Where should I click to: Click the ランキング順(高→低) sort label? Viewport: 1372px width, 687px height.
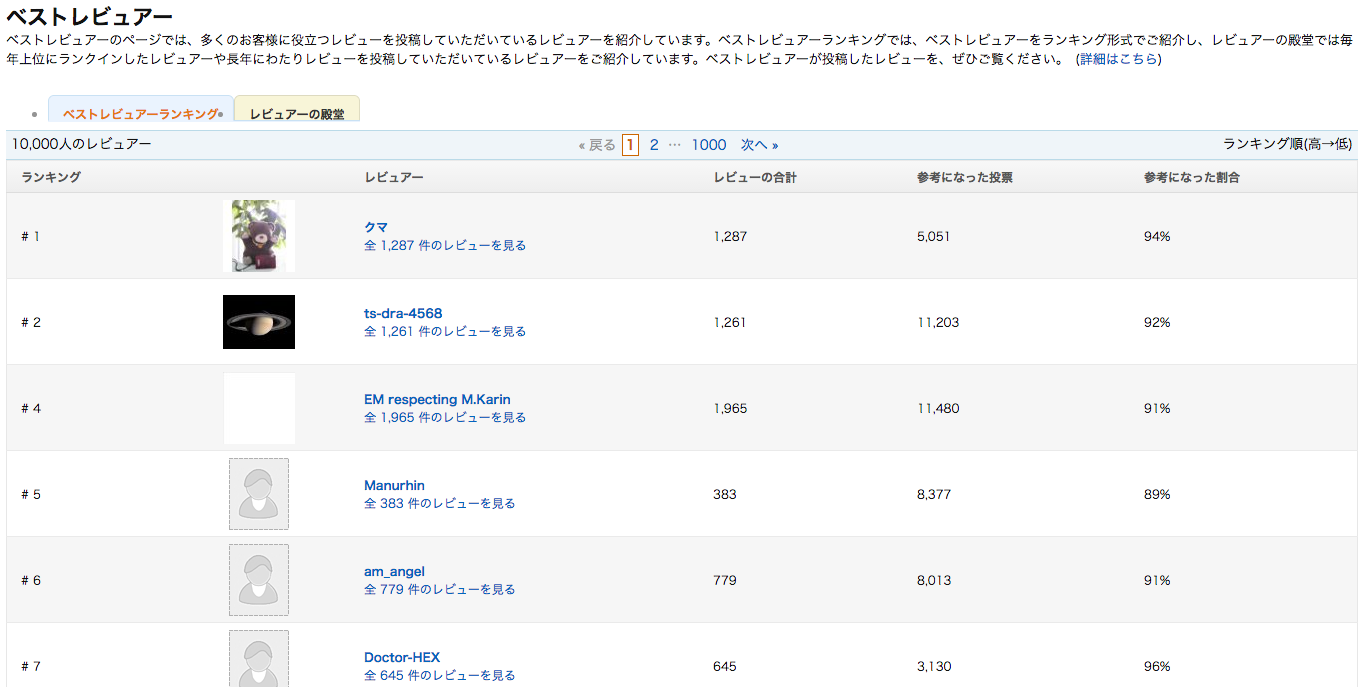(1288, 144)
